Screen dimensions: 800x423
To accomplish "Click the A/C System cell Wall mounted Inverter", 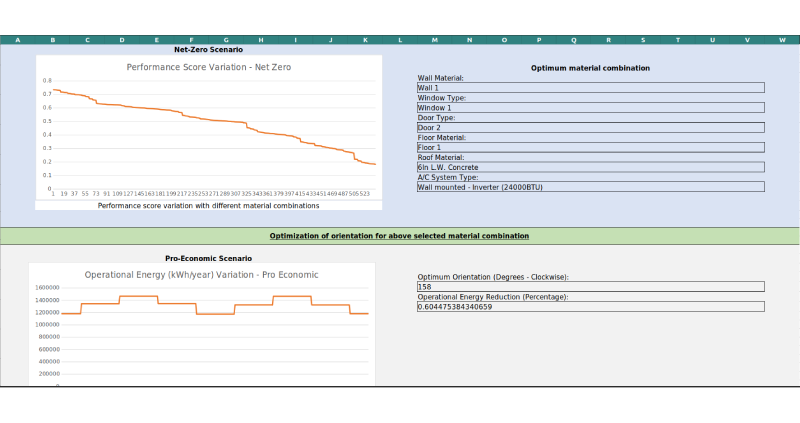I will (x=590, y=186).
